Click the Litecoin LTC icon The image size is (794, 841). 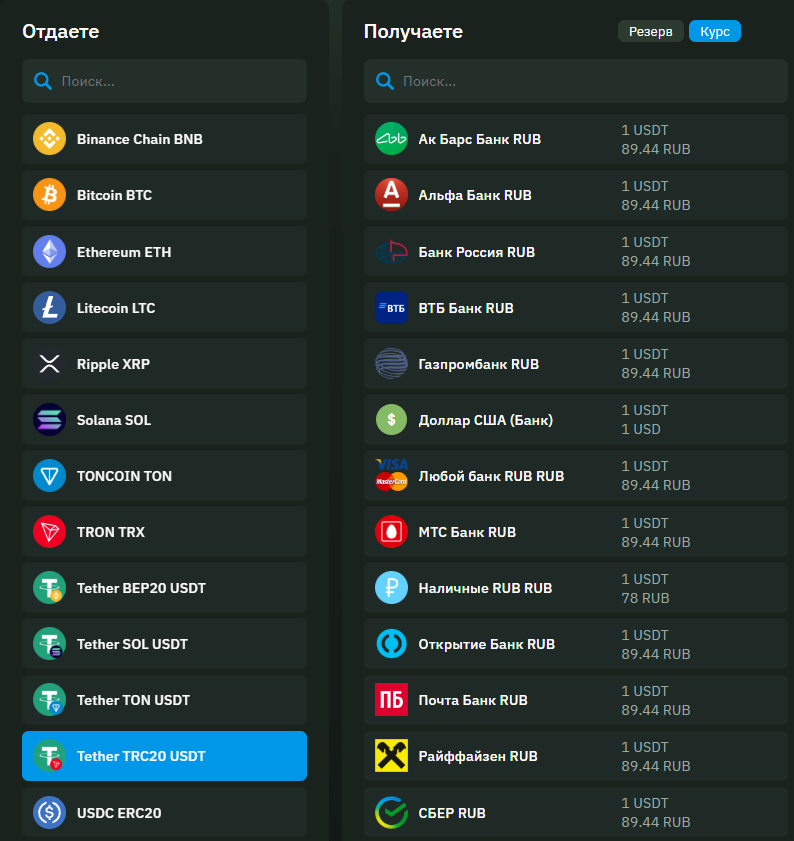click(49, 308)
